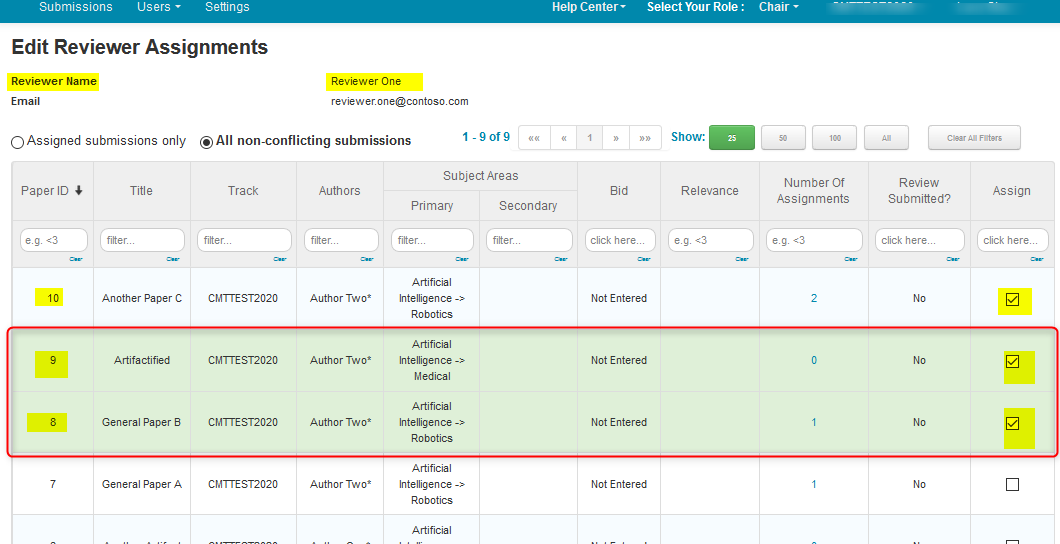Screen dimensions: 1060x544
Task: Open assignment count for General Paper B
Action: (814, 422)
